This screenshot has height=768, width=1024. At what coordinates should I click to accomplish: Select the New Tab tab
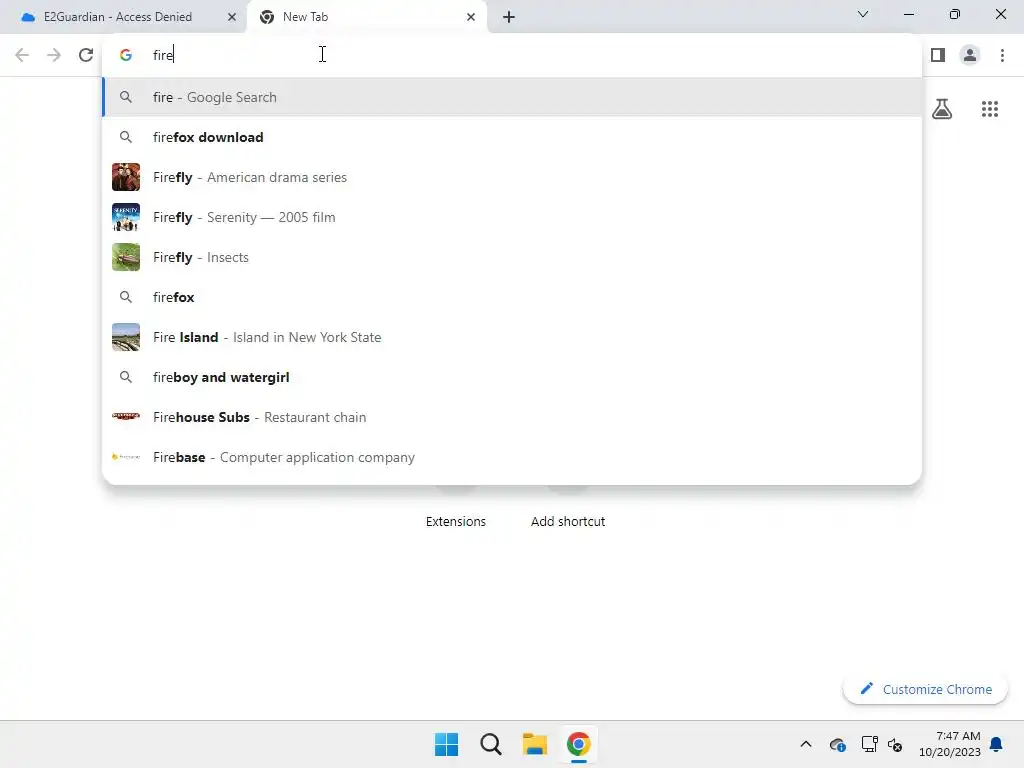tap(366, 17)
